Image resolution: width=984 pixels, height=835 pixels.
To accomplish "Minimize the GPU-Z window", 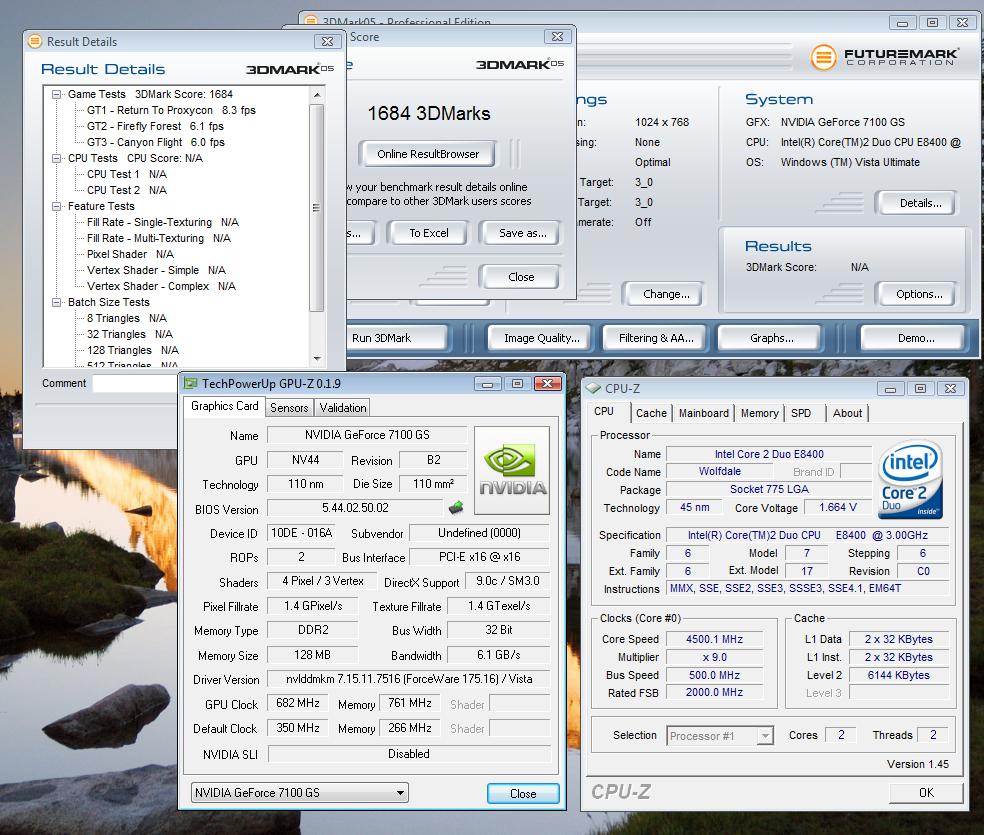I will 488,383.
